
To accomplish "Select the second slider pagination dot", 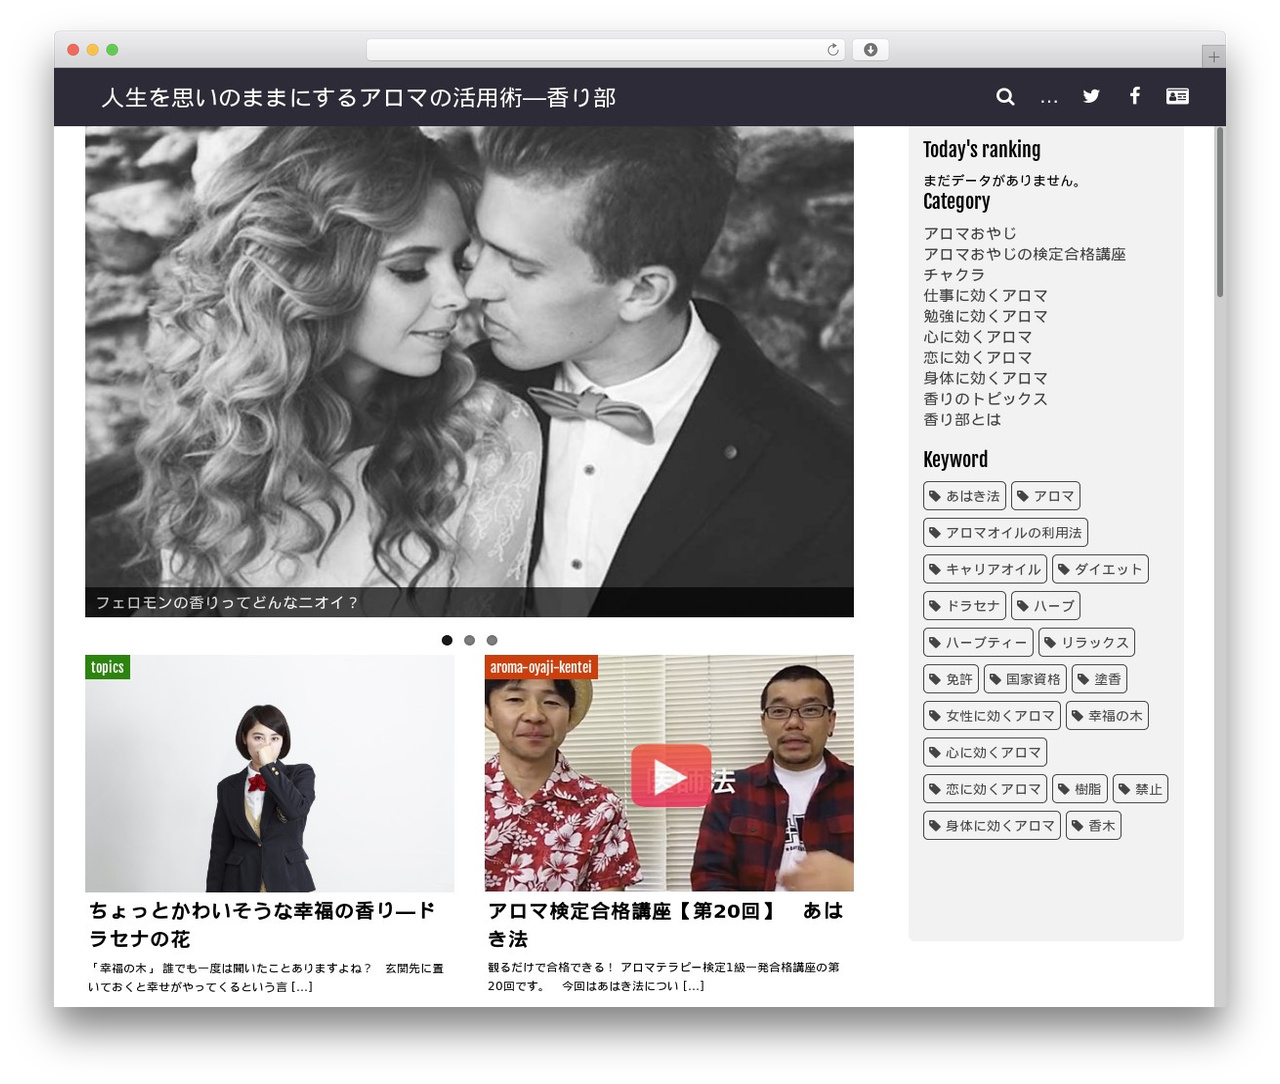I will (x=469, y=640).
